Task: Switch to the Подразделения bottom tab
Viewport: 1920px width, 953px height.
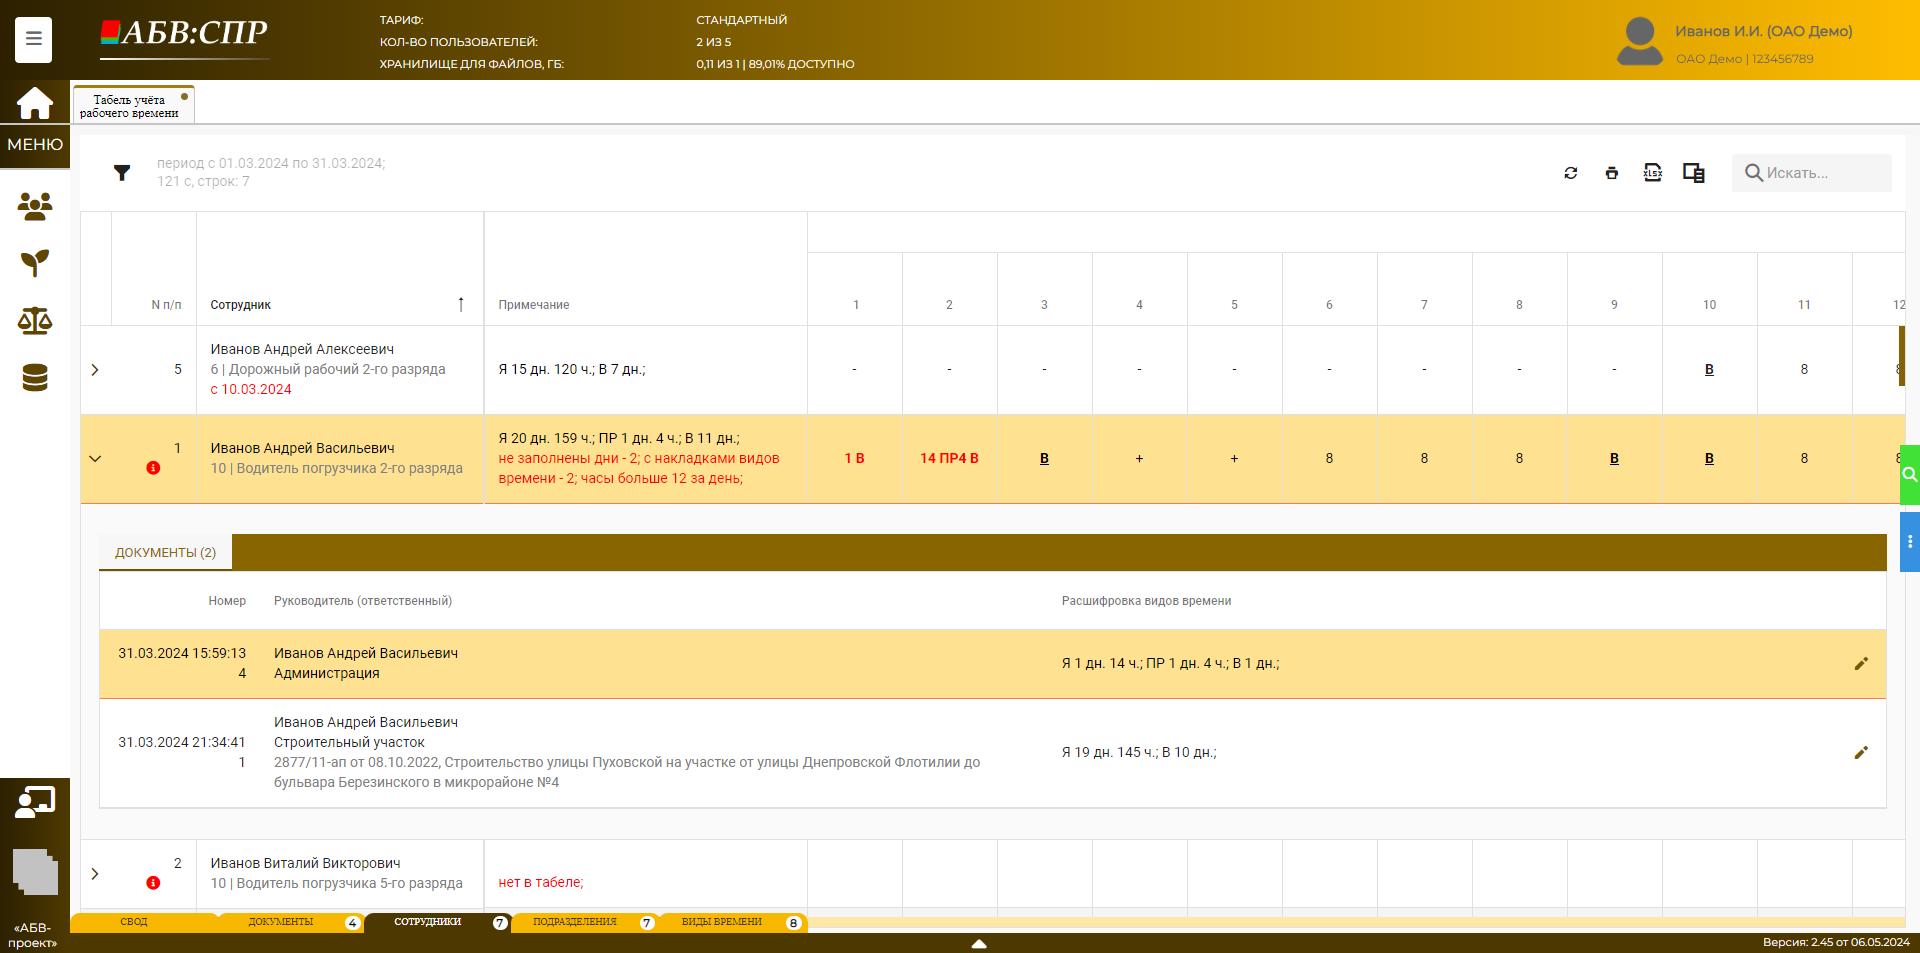Action: [575, 922]
